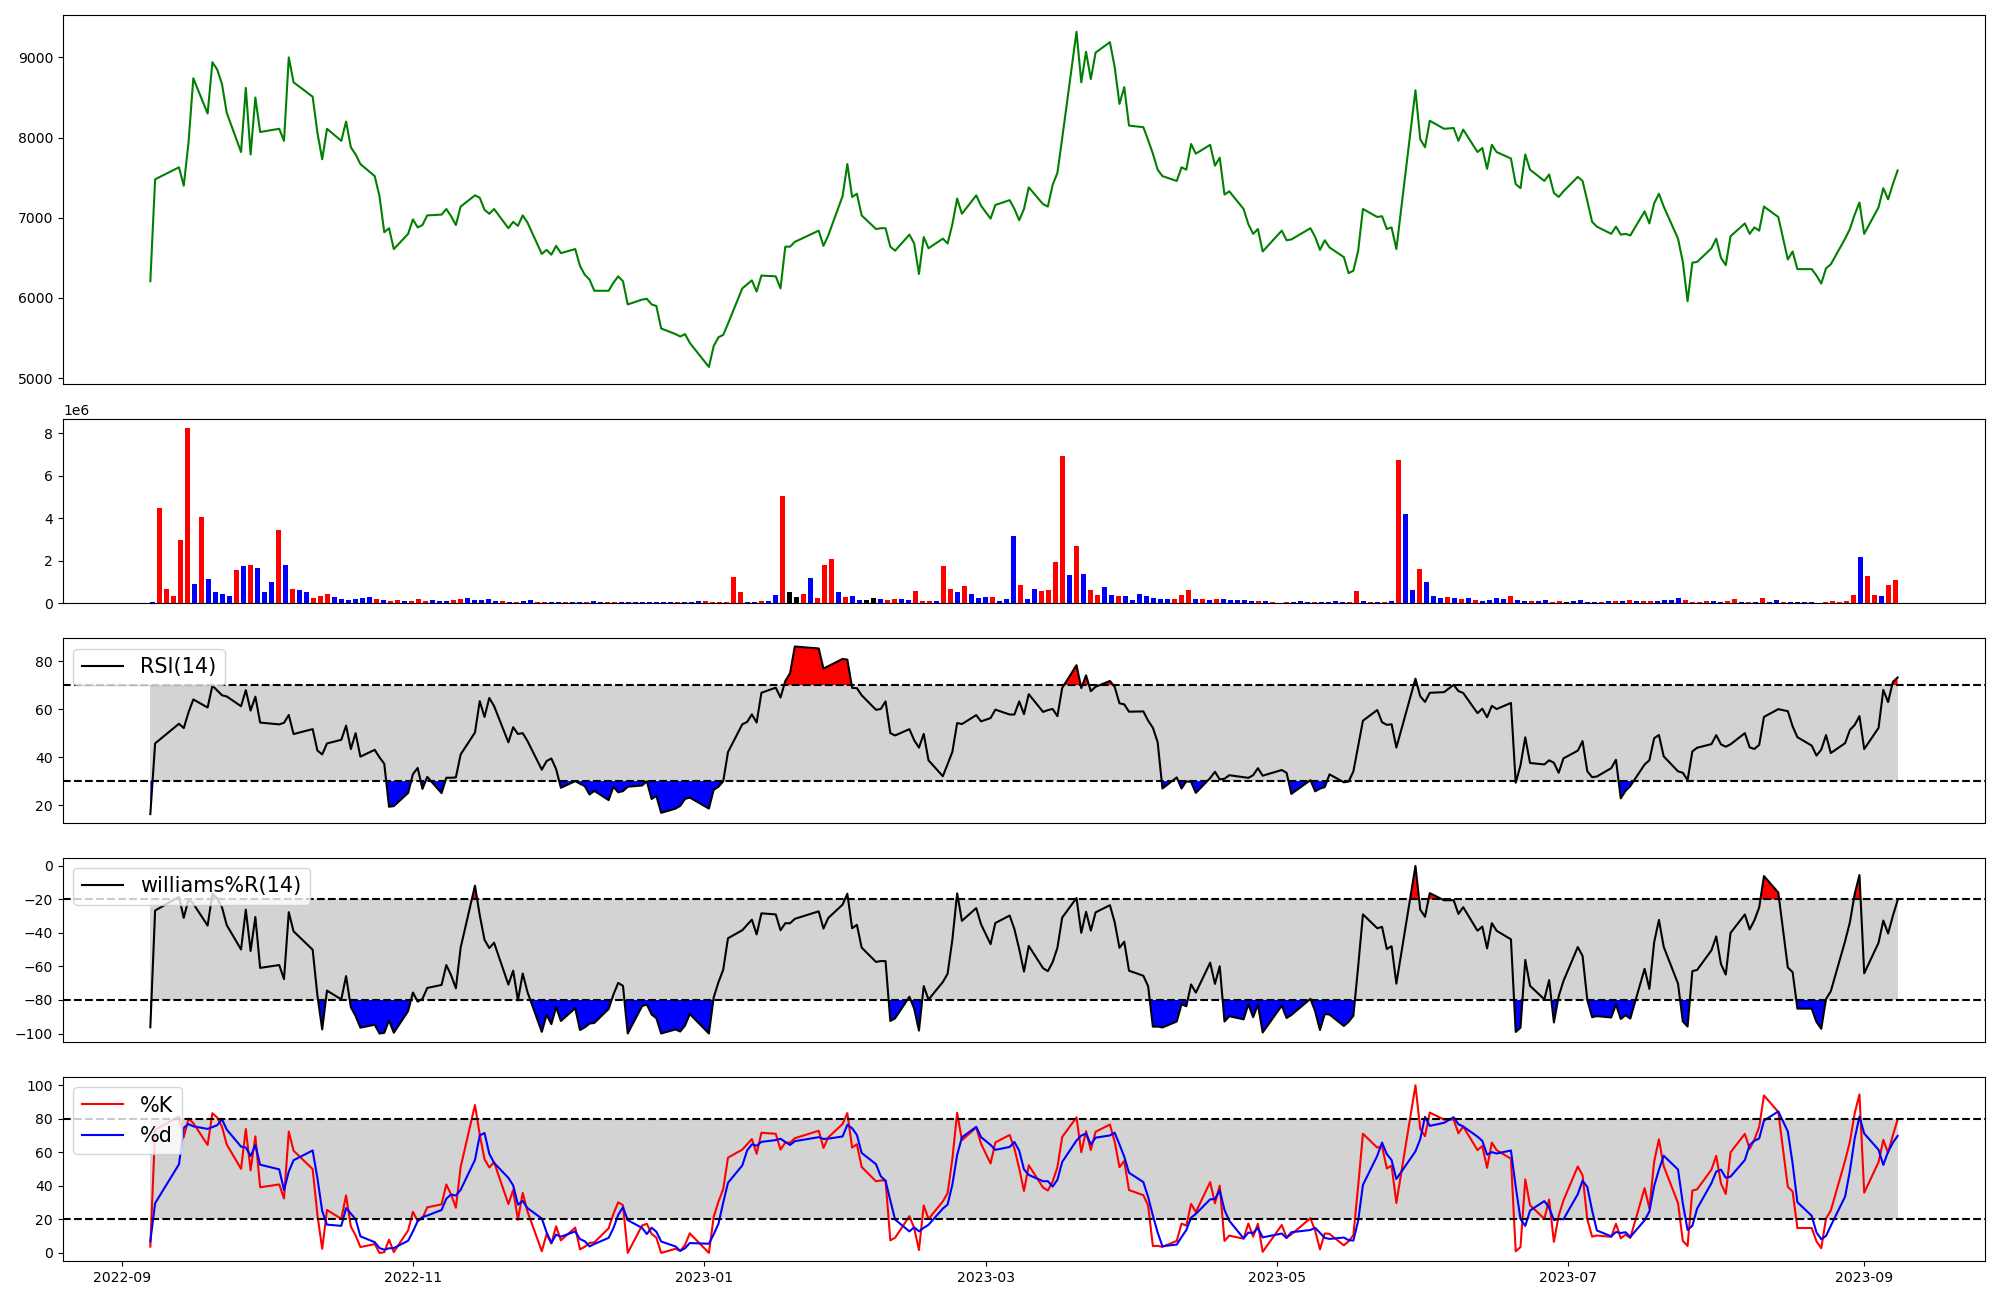Click the 2023-07 x-axis date label

[x=1568, y=1277]
